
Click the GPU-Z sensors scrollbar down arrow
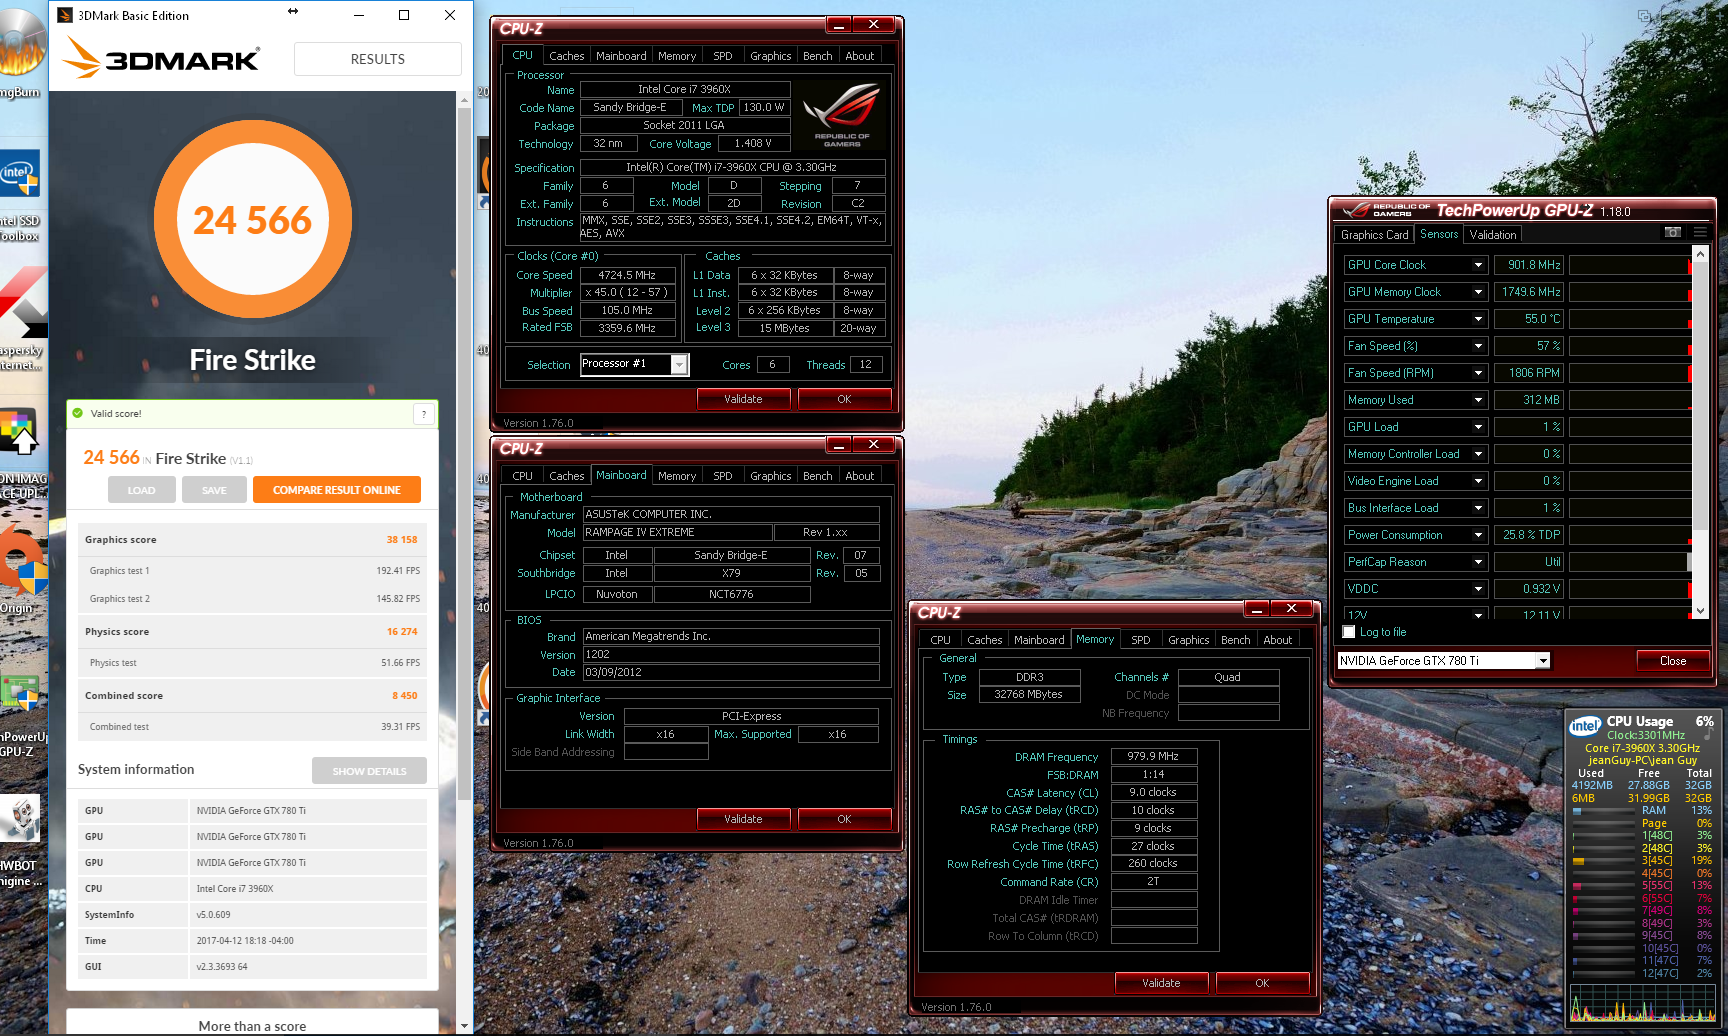click(1700, 611)
